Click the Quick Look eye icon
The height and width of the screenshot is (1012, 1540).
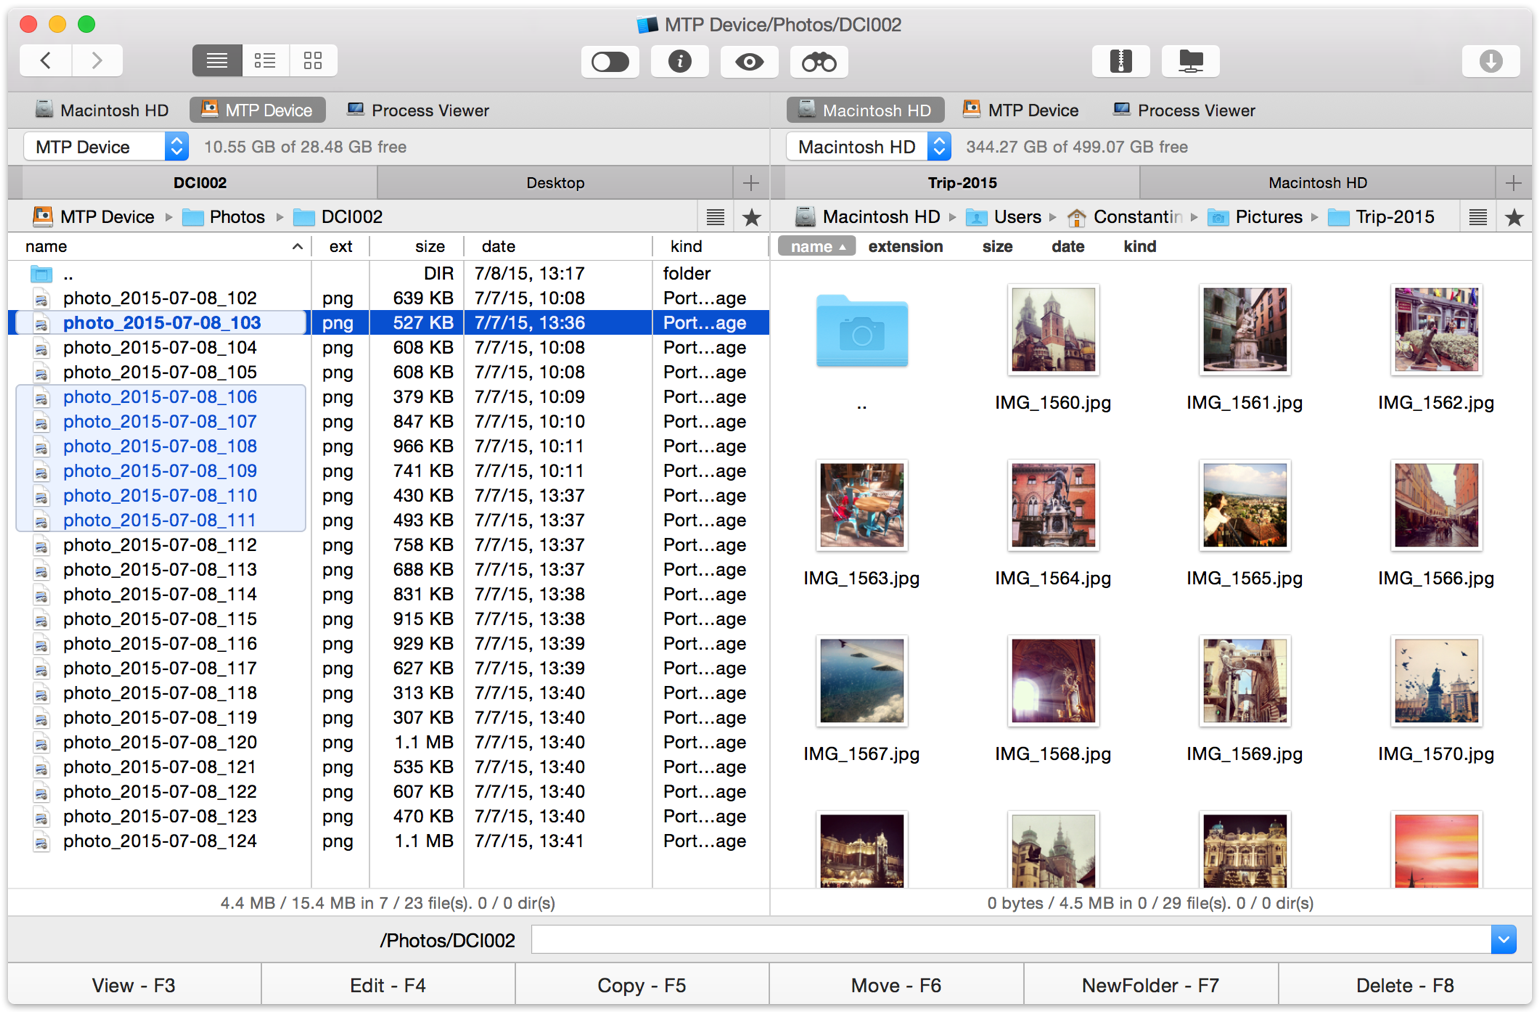tap(749, 62)
